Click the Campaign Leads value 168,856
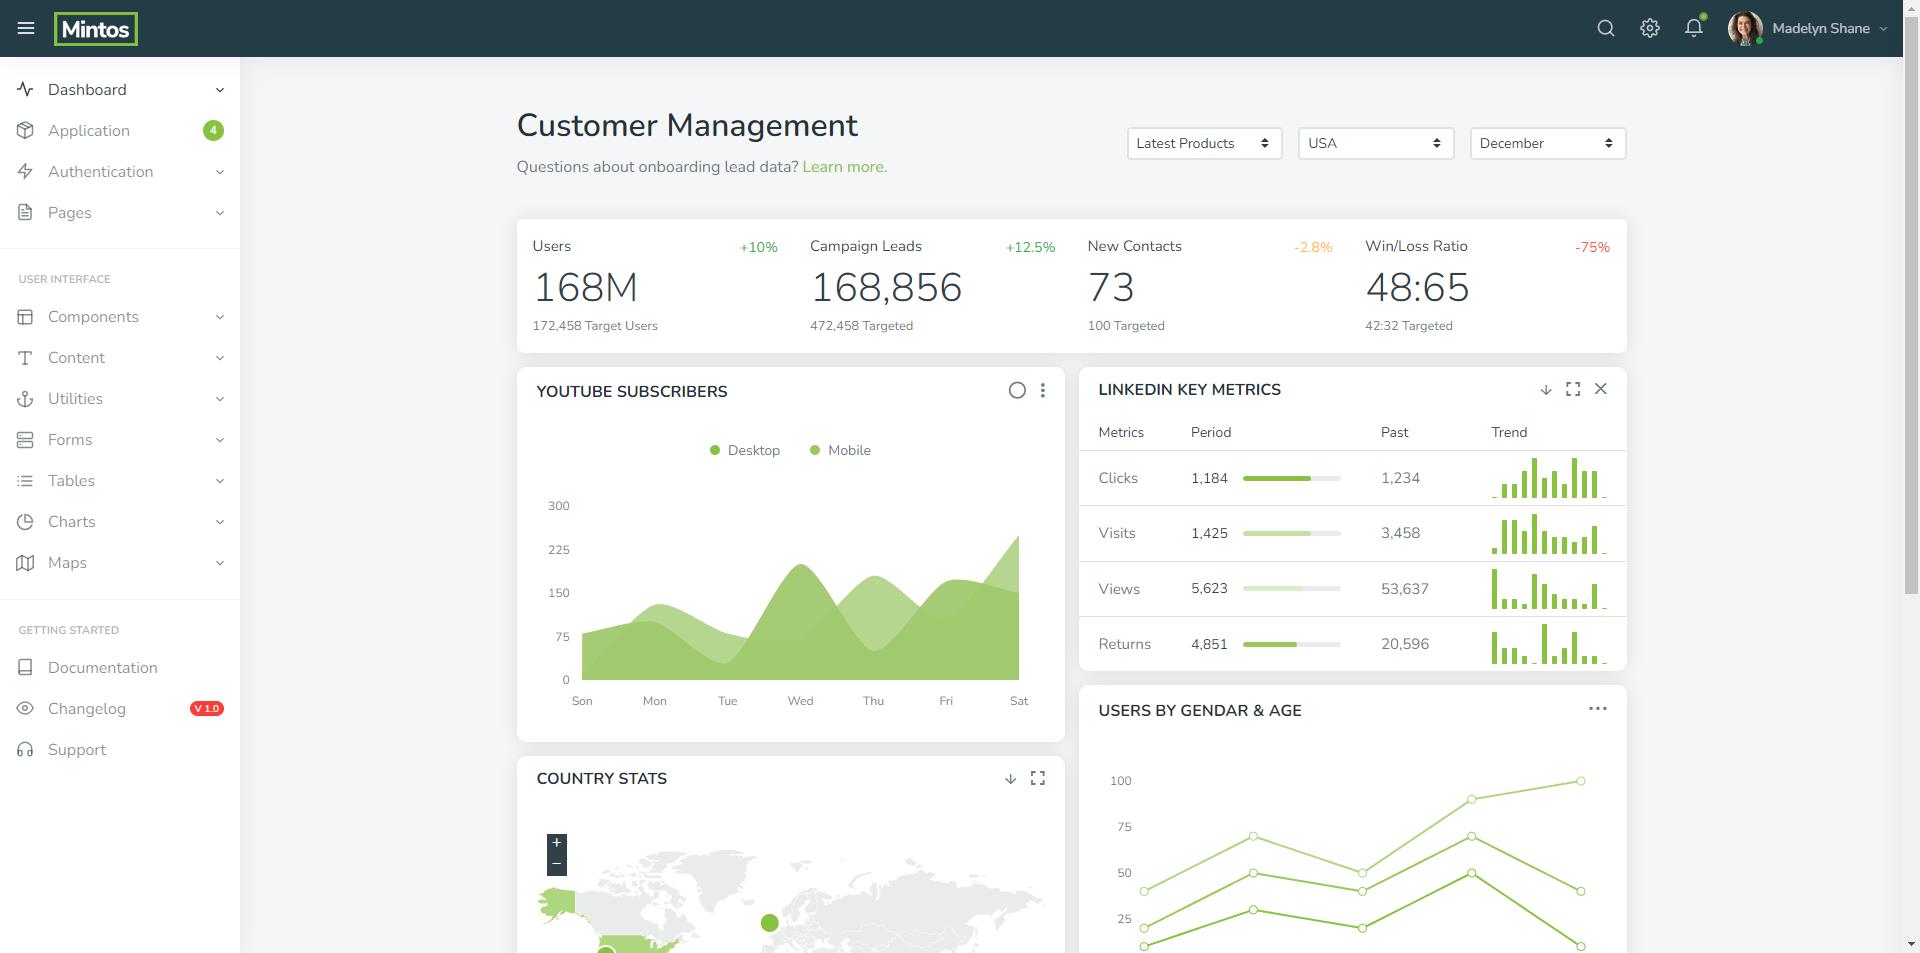Screen dimensions: 1920x953 [886, 288]
